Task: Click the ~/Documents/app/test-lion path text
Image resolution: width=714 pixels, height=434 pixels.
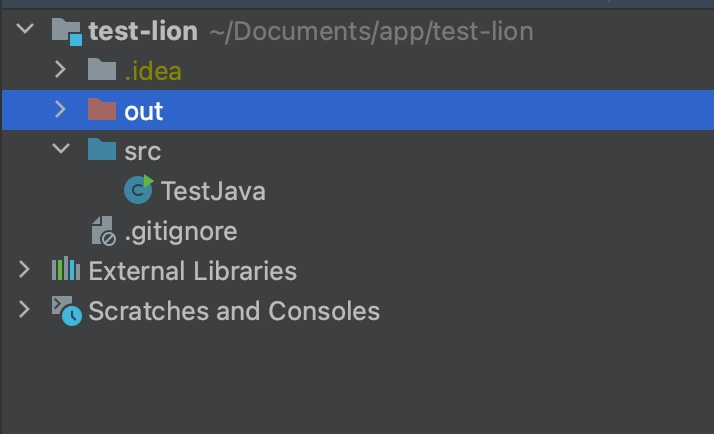Action: tap(371, 32)
